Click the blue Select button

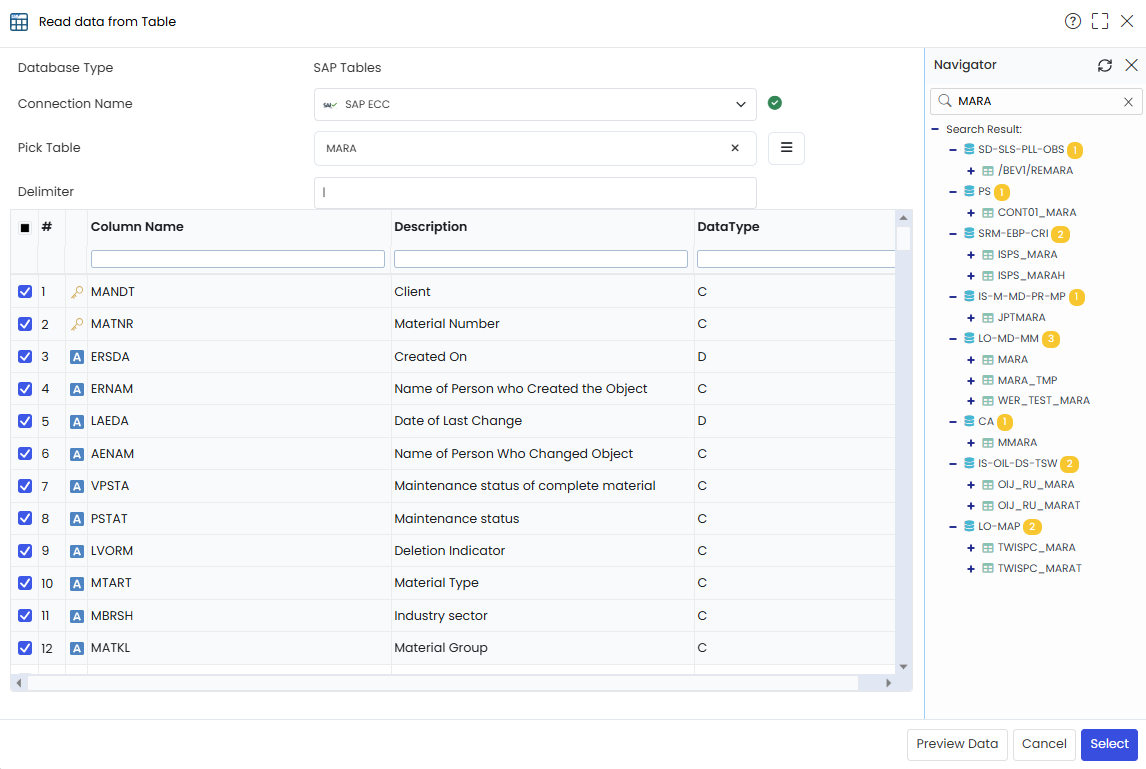pyautogui.click(x=1109, y=744)
